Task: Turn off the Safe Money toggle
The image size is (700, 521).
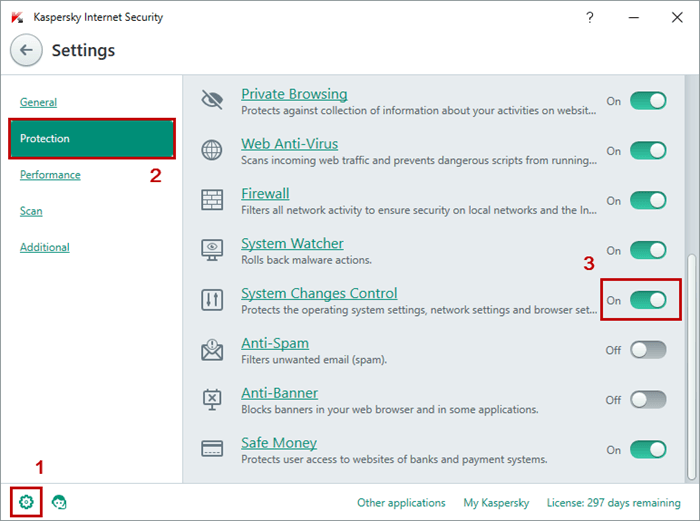Action: [x=648, y=450]
